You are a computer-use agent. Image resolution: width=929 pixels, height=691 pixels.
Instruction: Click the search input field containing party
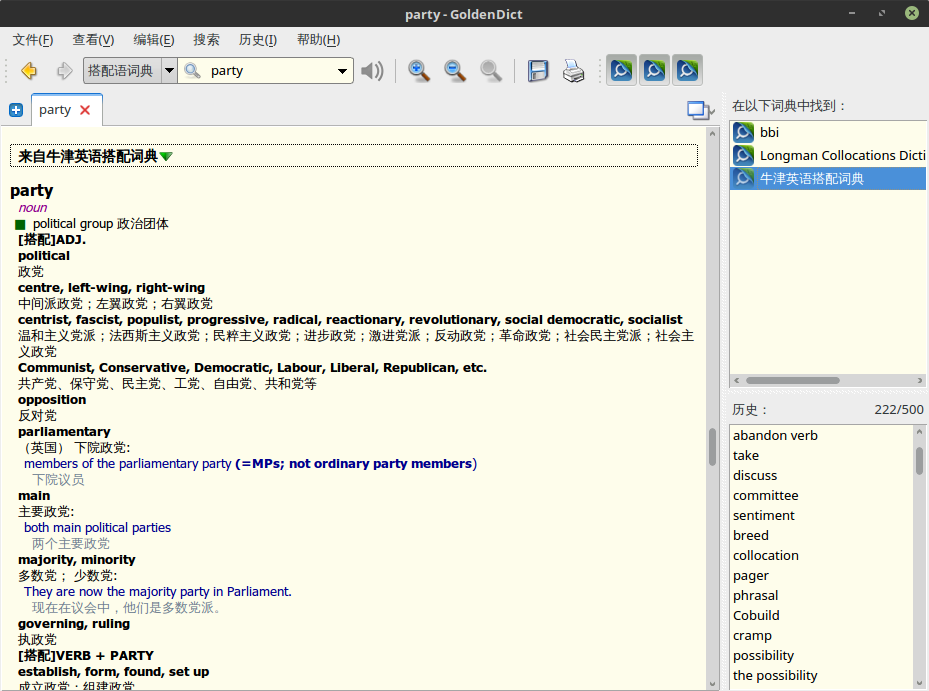pyautogui.click(x=270, y=71)
